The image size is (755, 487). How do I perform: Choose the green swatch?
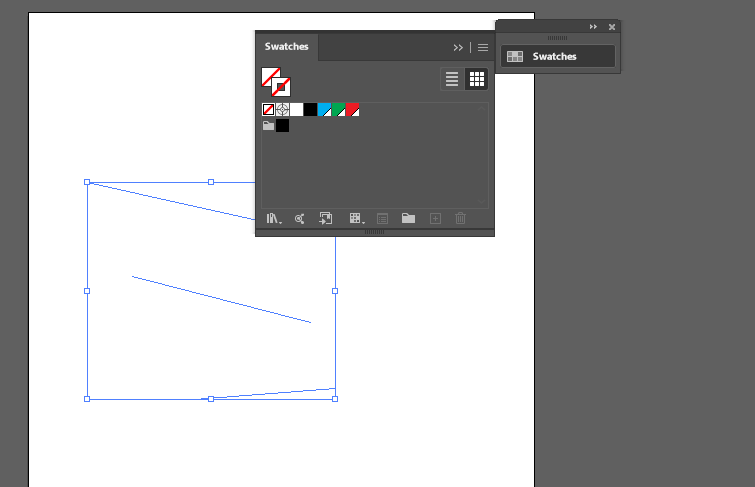point(338,110)
